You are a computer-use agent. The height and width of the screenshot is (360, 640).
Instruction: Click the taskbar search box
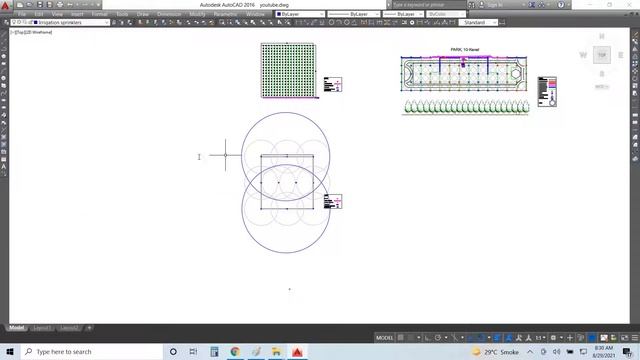point(91,351)
